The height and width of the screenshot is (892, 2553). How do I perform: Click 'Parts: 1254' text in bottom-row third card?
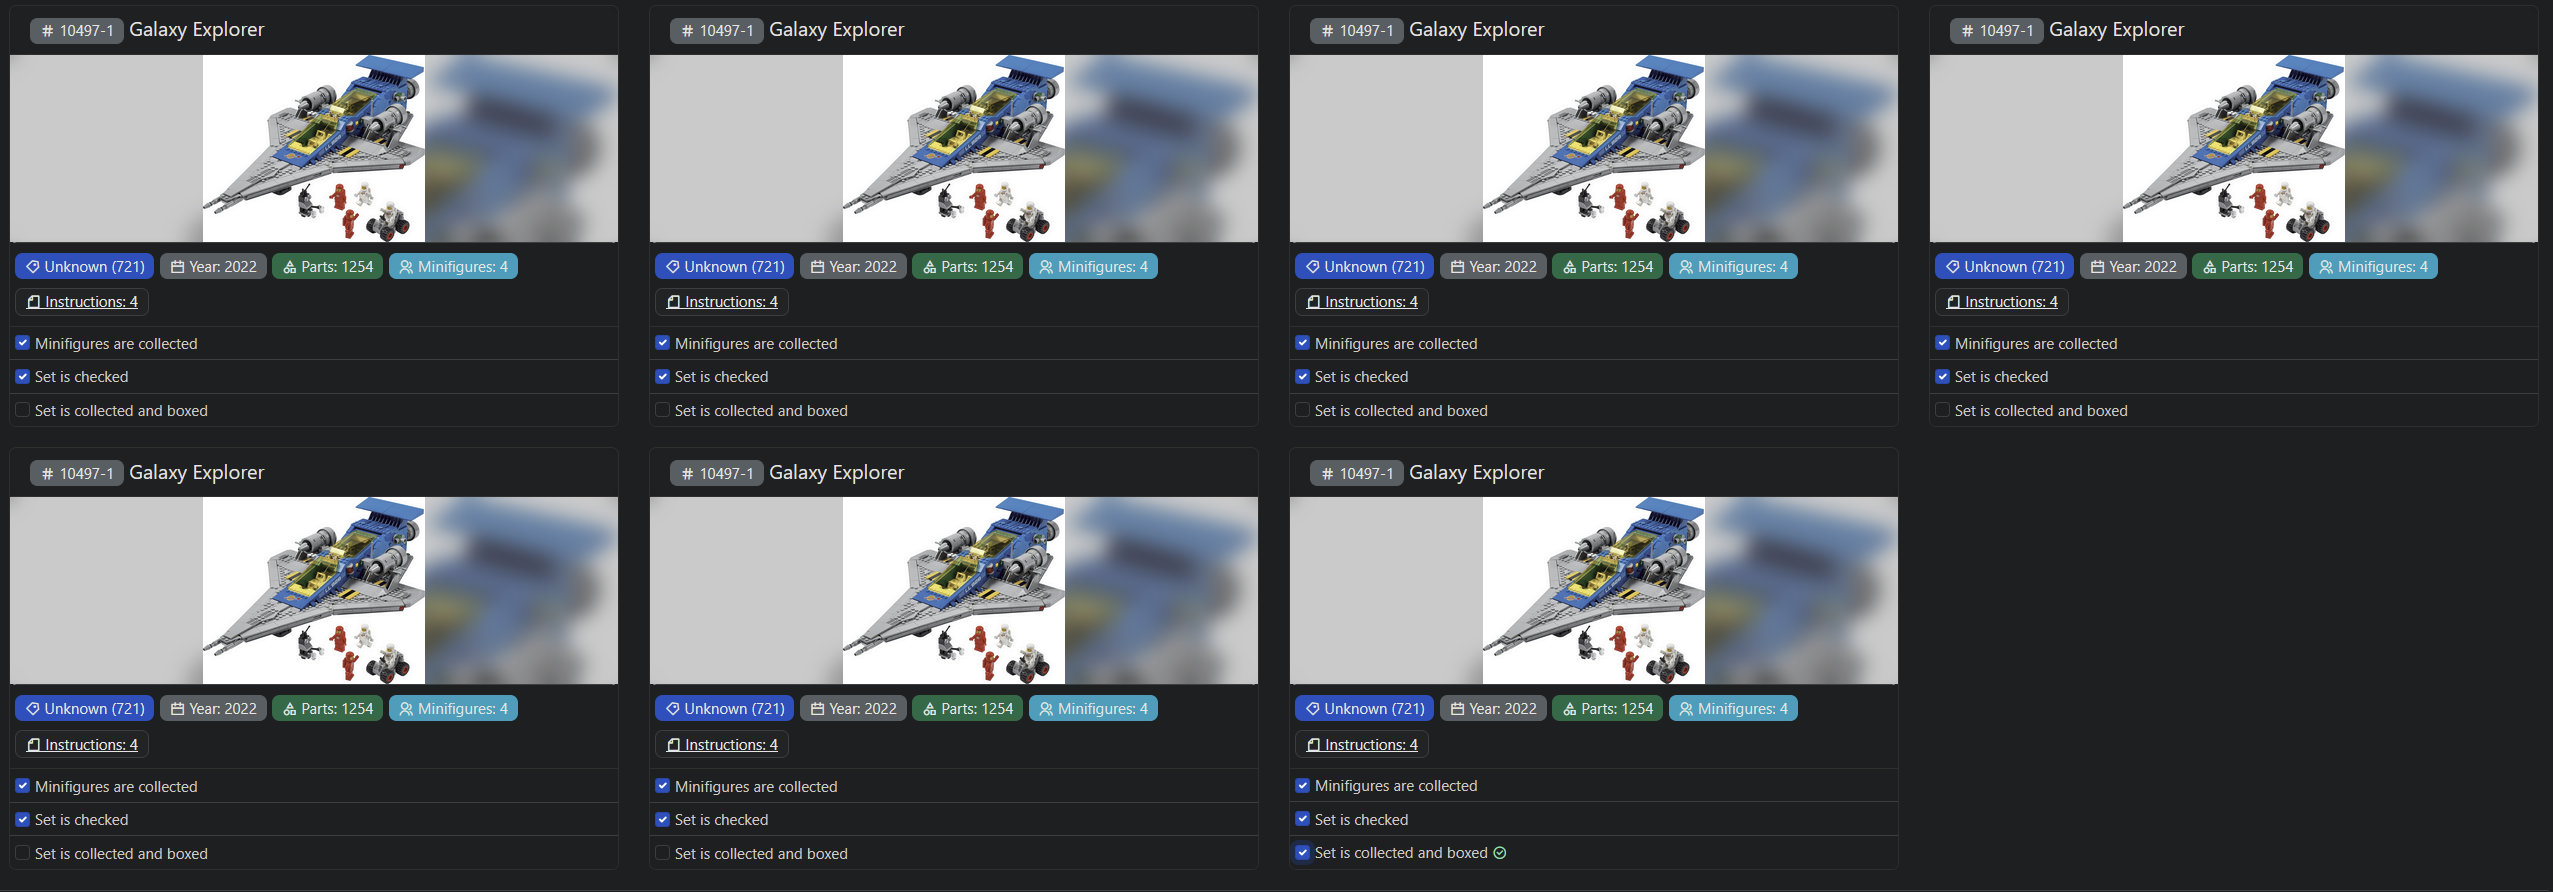click(1617, 709)
